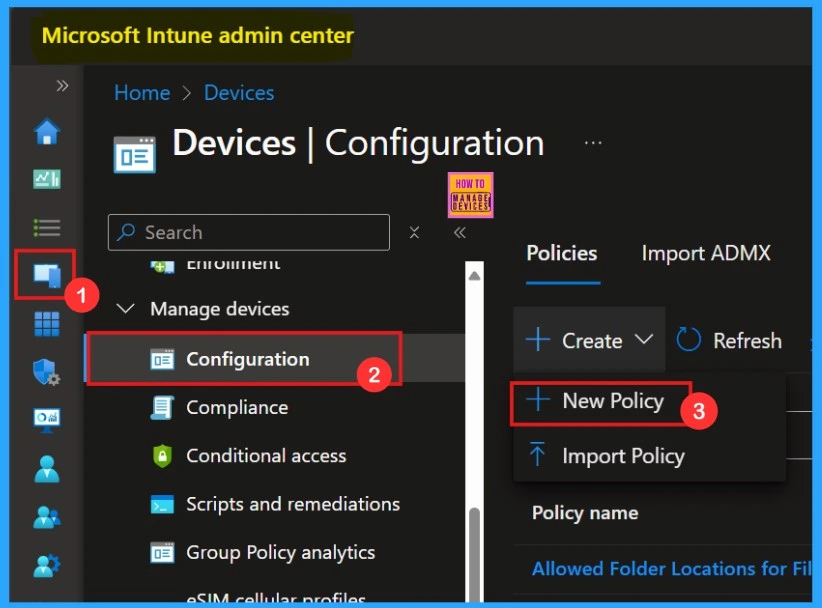Open Group Policy analytics item
Screen dimensions: 822x608
coord(280,552)
